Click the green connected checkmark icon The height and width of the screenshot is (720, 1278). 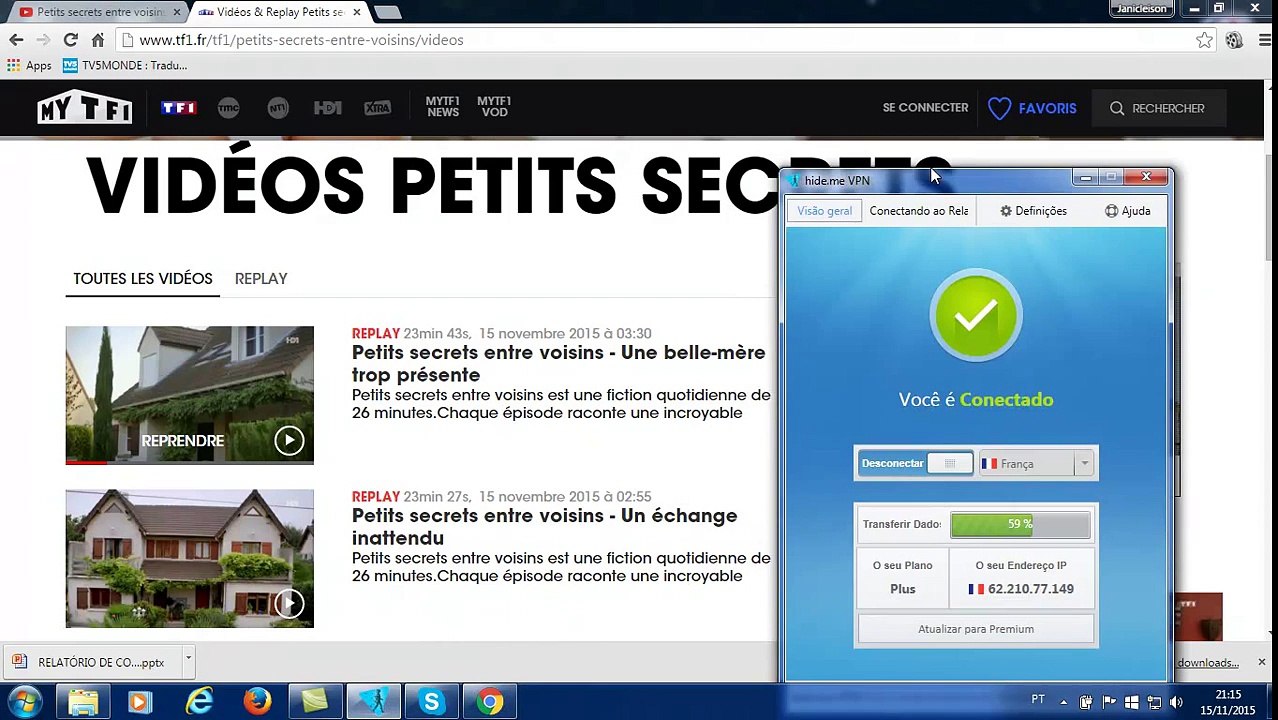976,317
